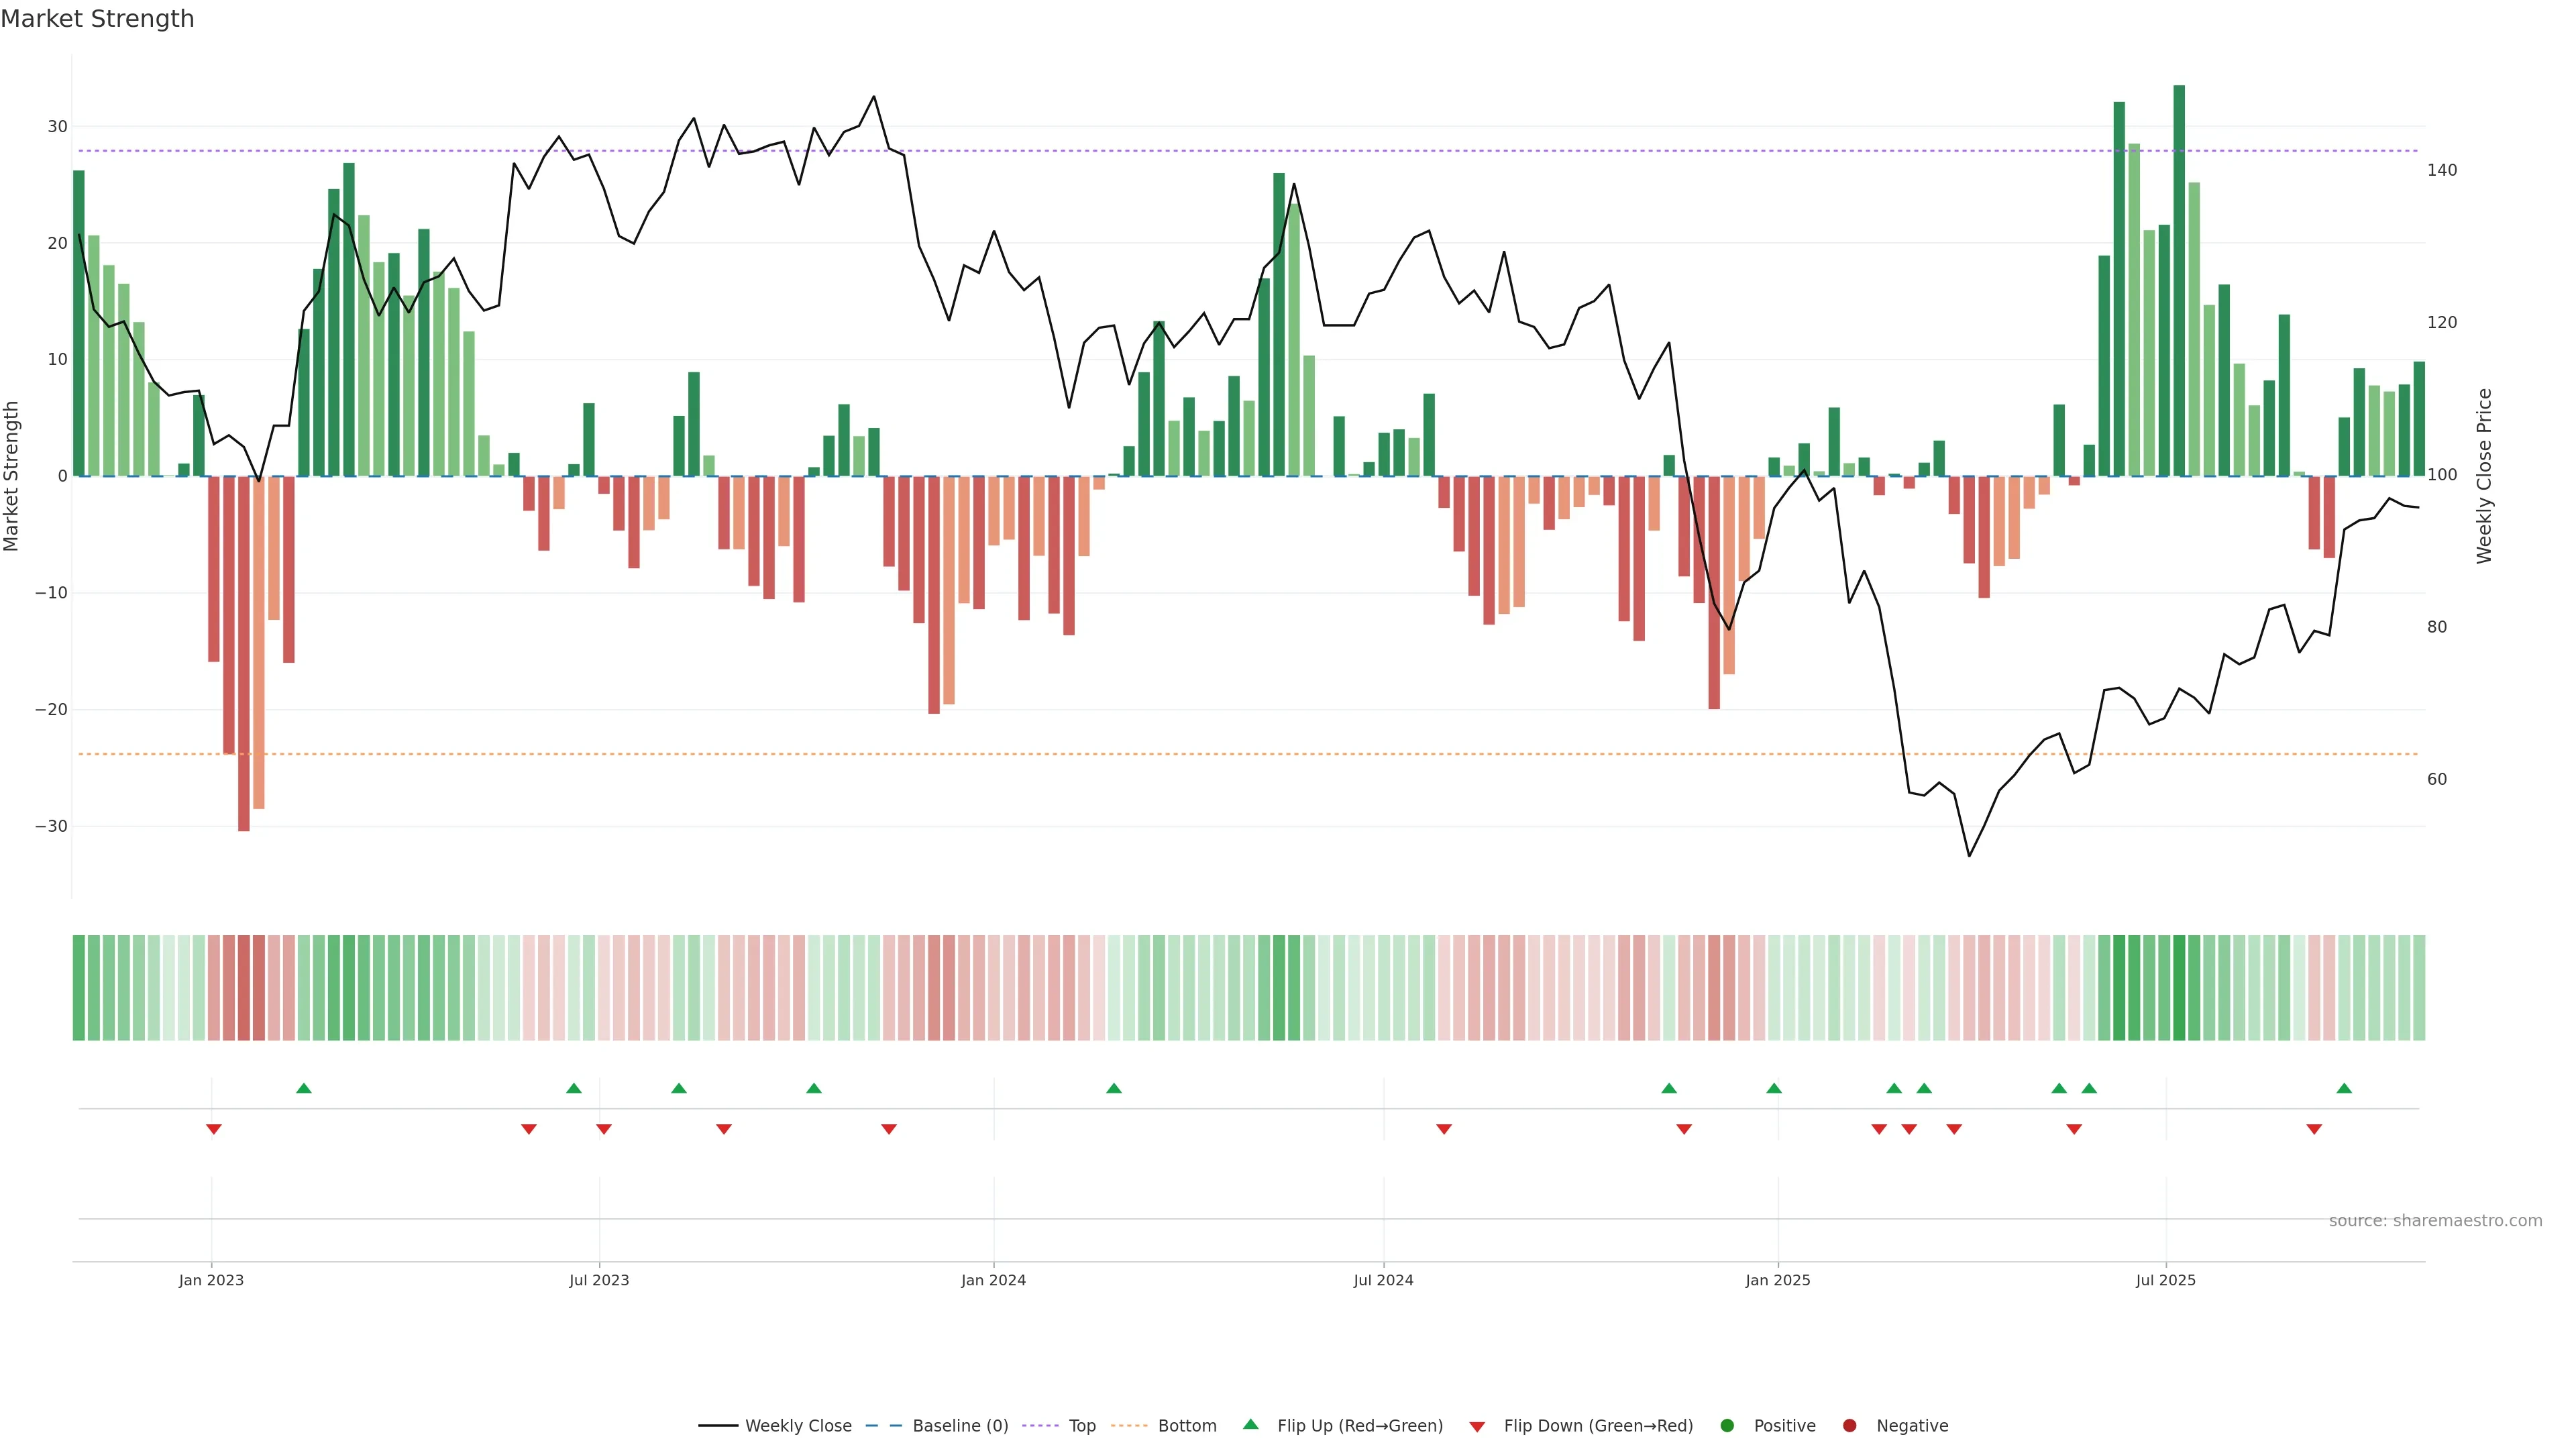This screenshot has width=2576, height=1449.
Task: Click the Jul 2024 x-axis label
Action: (1383, 1280)
